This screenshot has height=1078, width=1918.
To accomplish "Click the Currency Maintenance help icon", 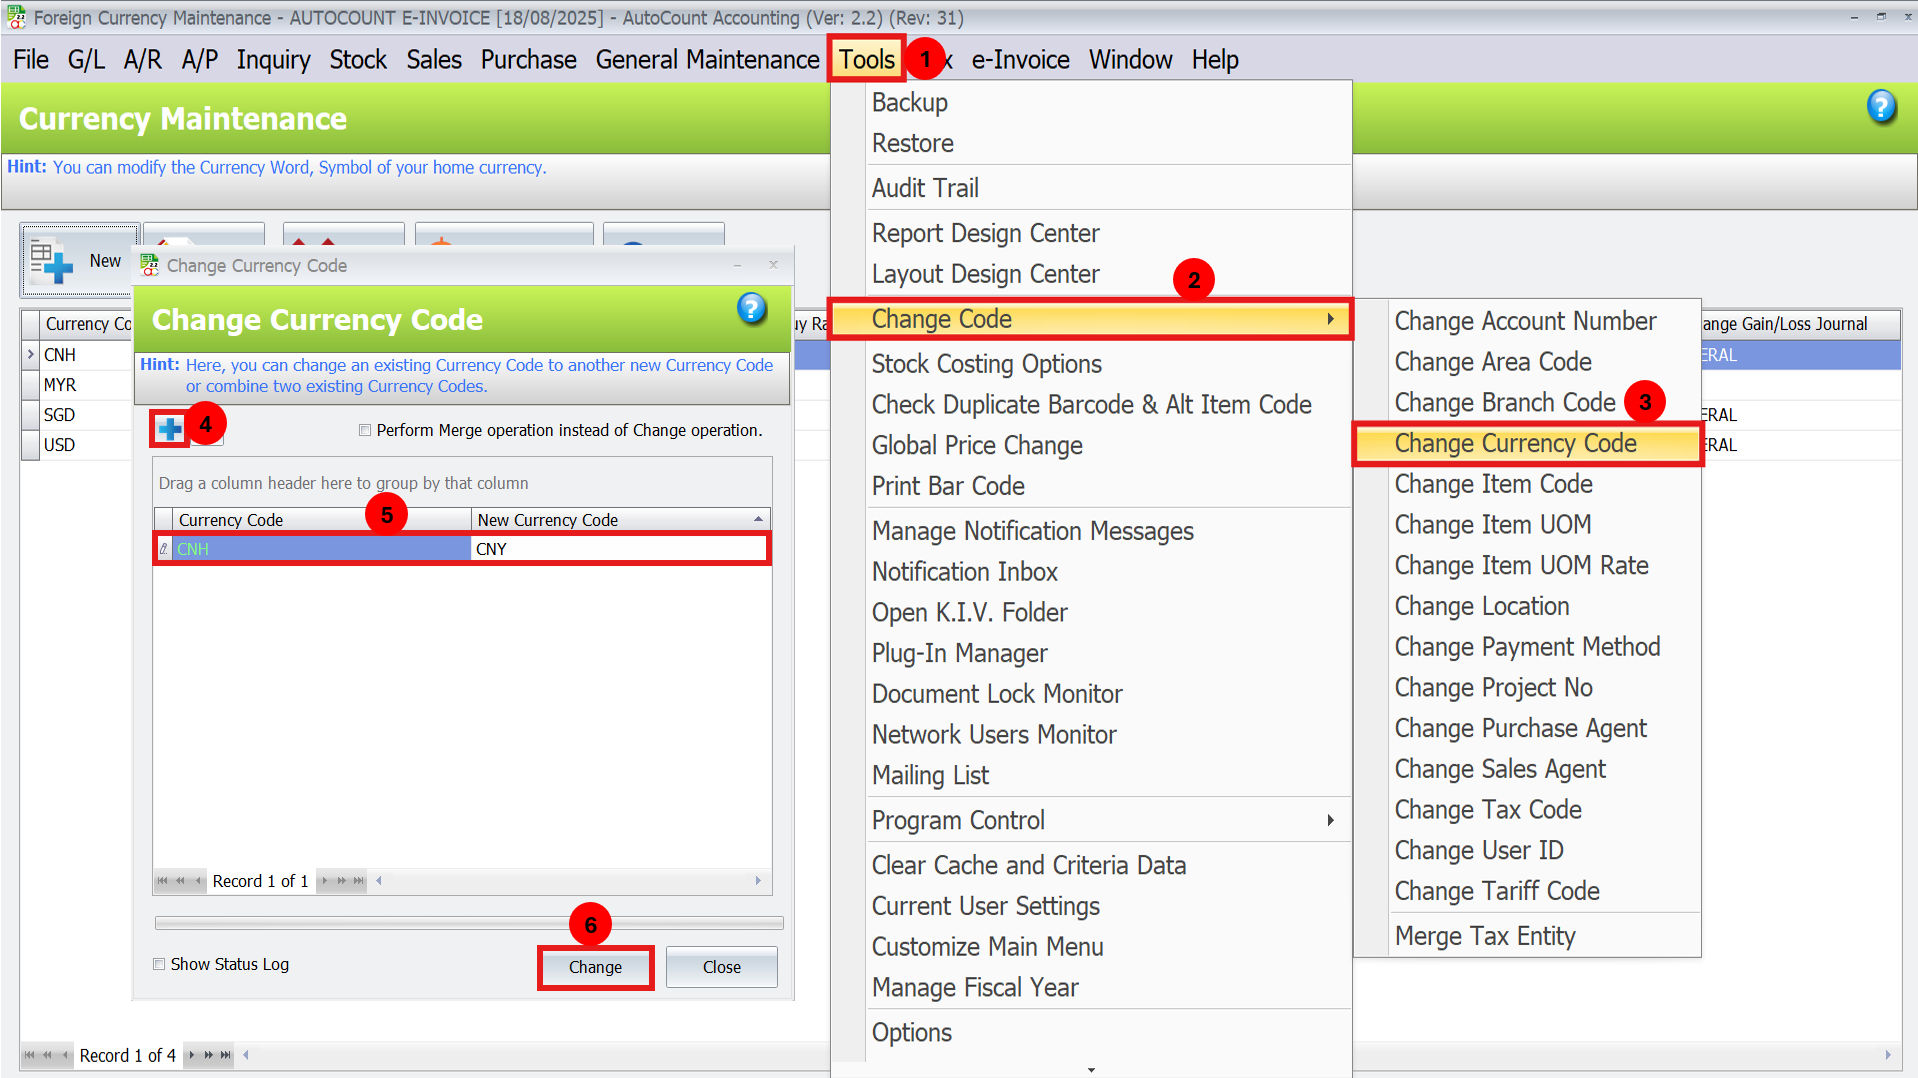I will tap(1880, 107).
